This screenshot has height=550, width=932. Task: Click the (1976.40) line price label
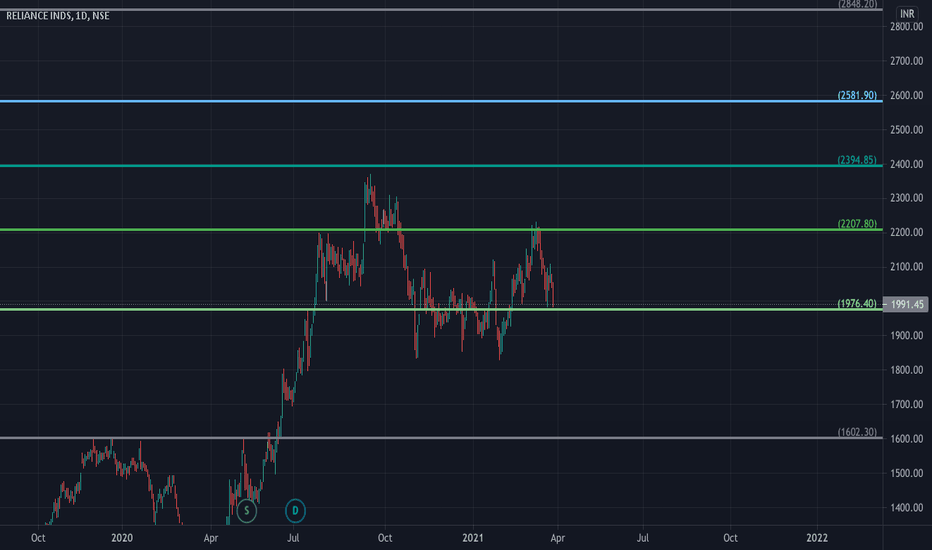click(x=857, y=303)
